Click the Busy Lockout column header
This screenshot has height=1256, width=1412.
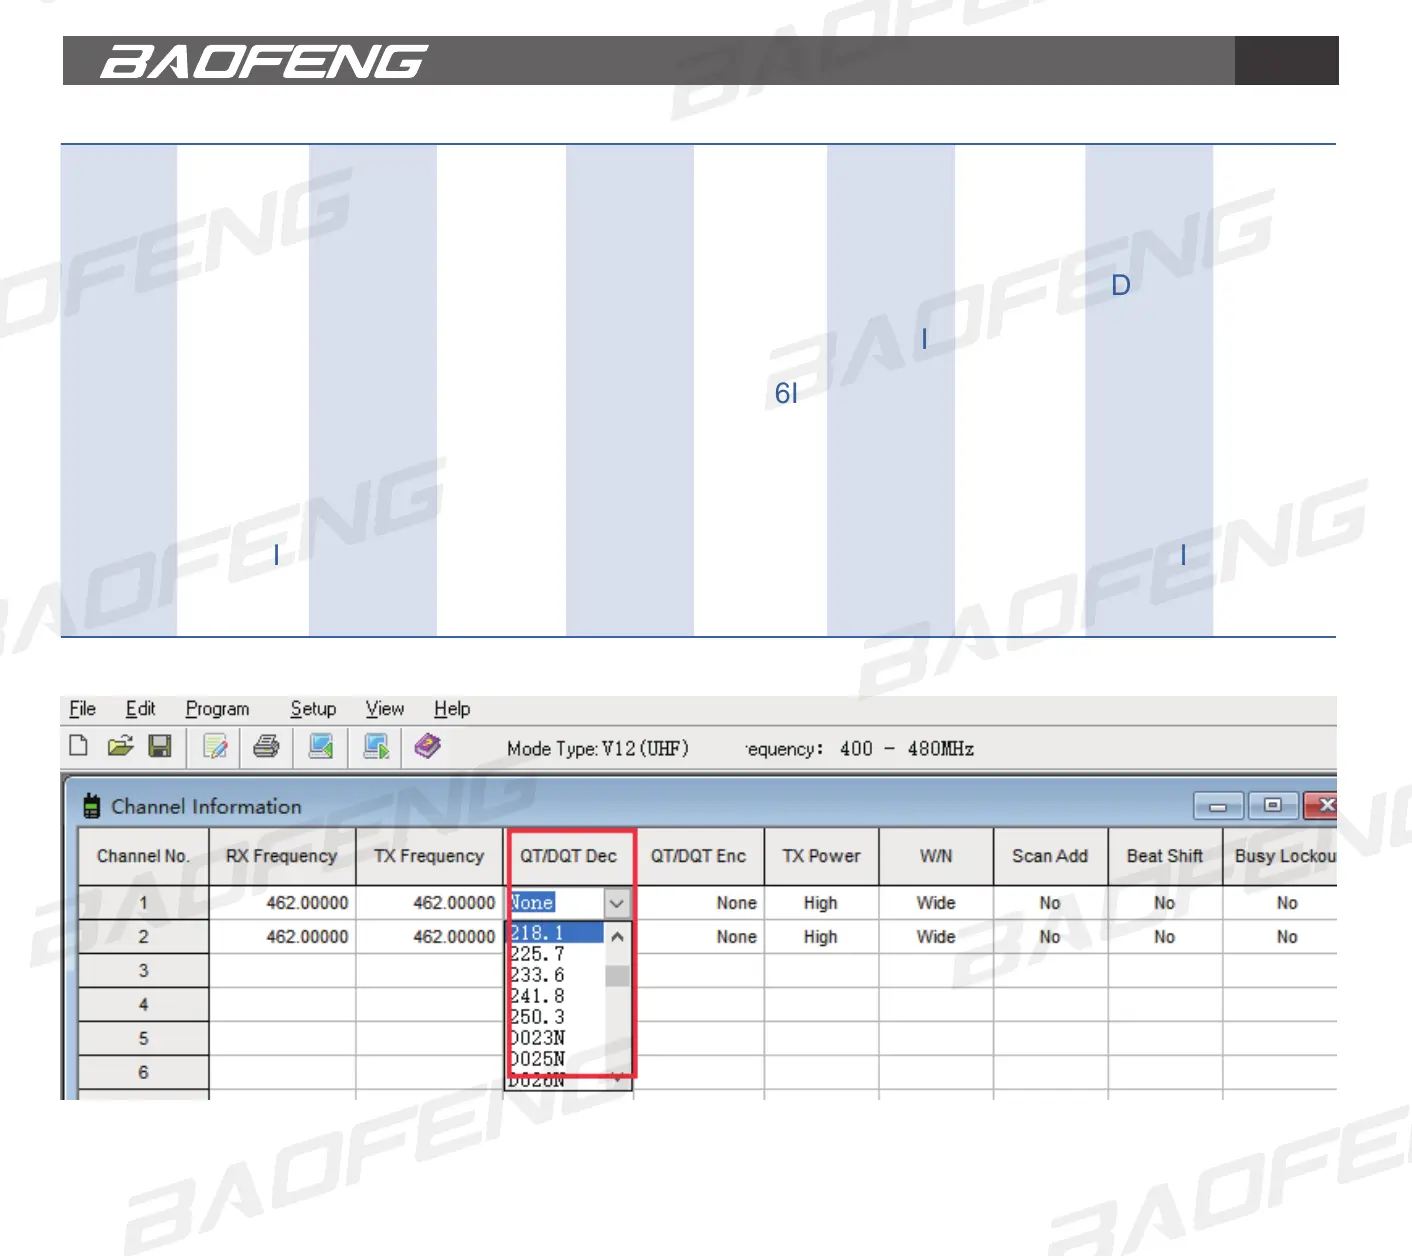coord(1280,856)
